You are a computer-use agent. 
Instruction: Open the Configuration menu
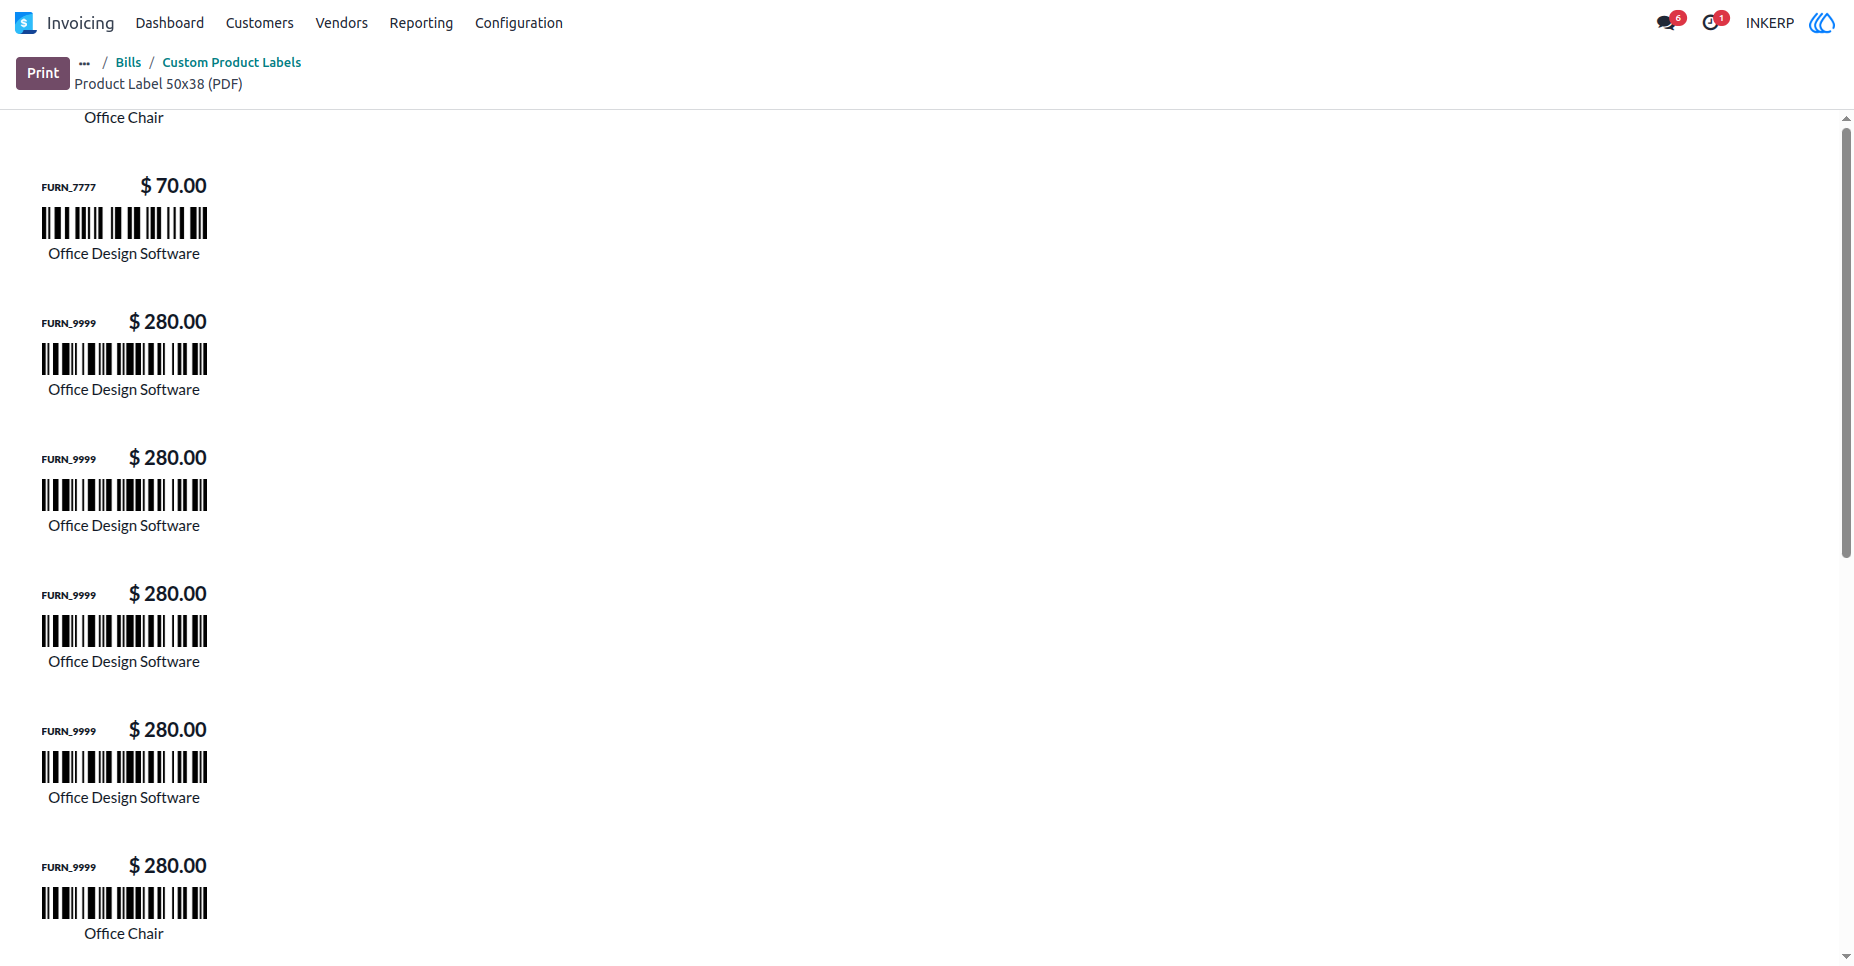click(x=519, y=23)
